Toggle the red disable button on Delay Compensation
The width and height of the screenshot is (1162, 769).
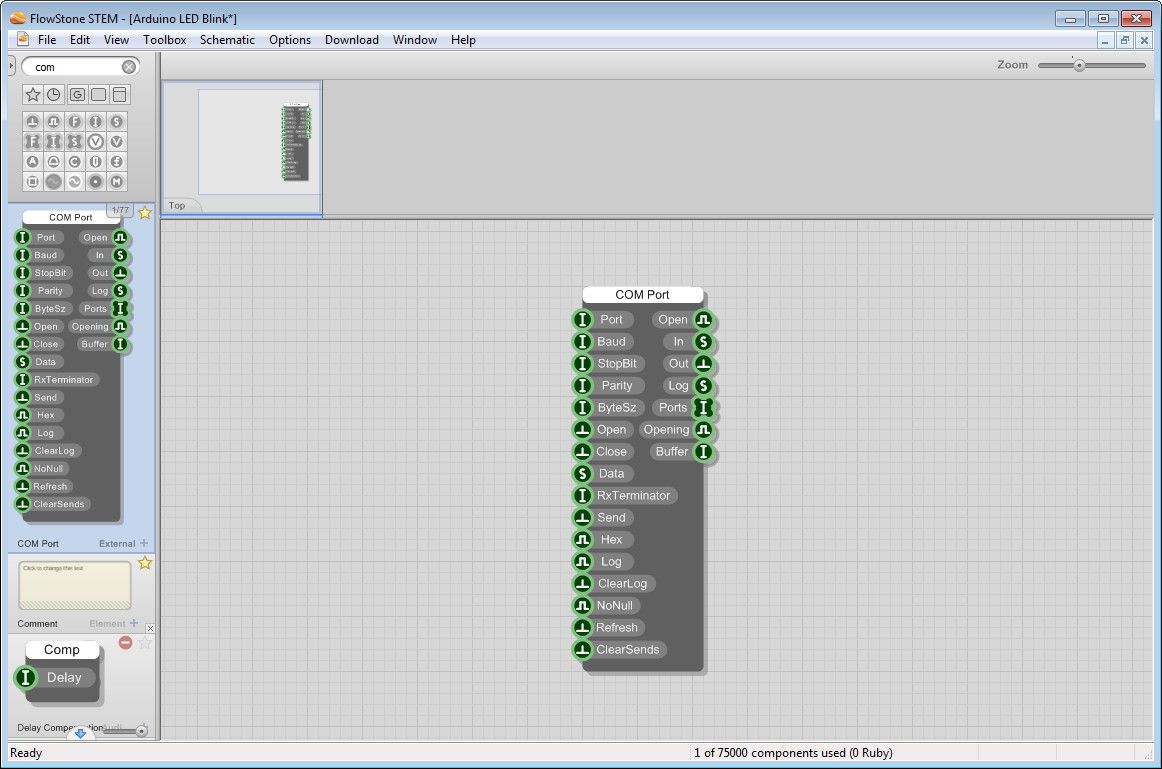tap(125, 643)
